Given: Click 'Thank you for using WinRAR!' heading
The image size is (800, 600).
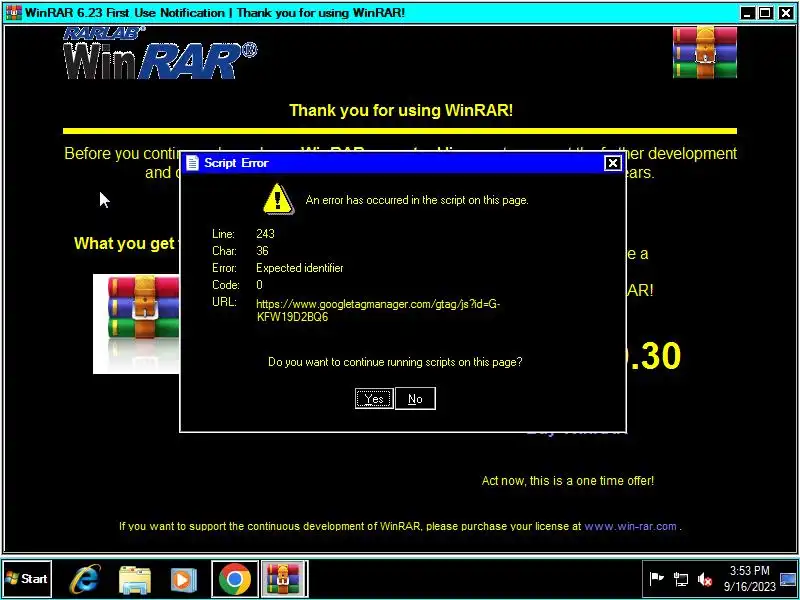Looking at the screenshot, I should point(401,110).
